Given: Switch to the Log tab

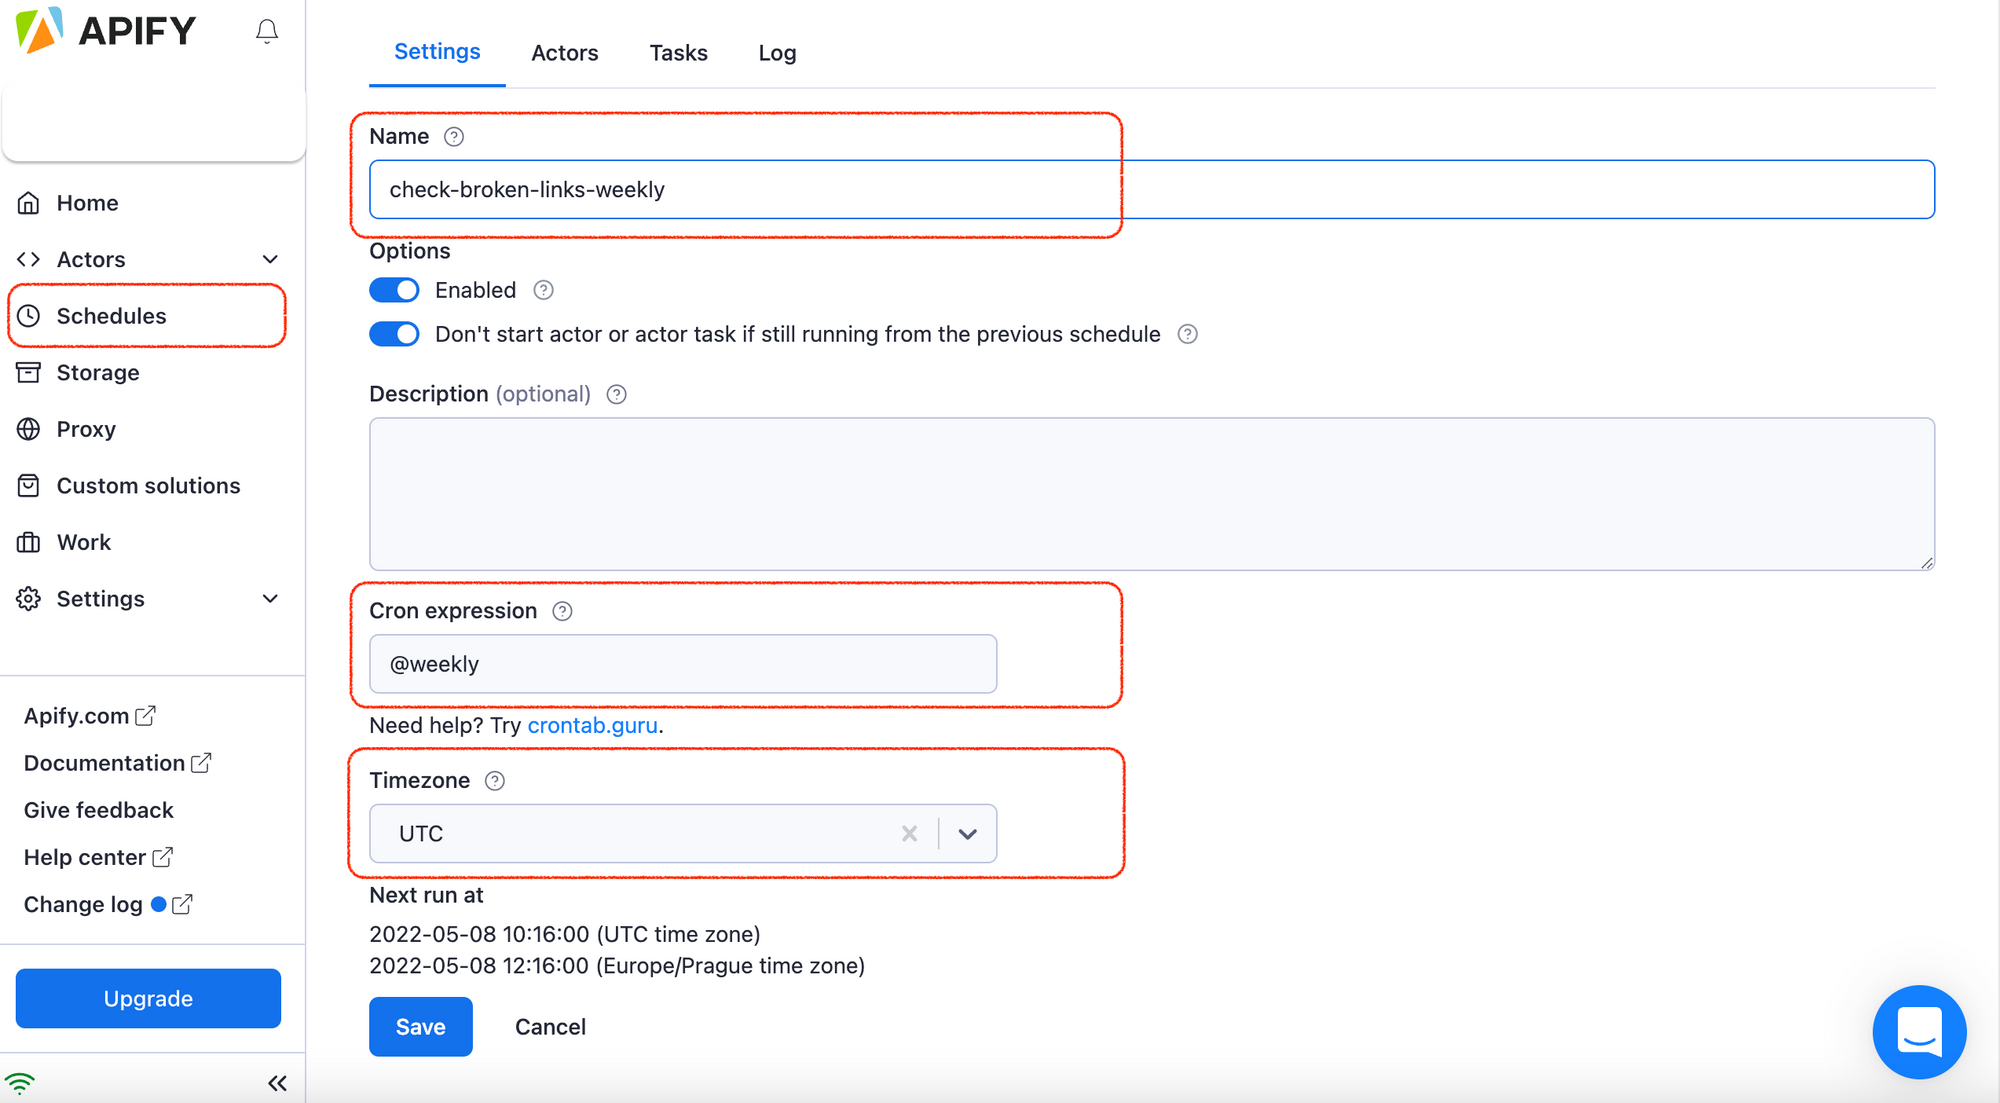Looking at the screenshot, I should click(x=777, y=53).
